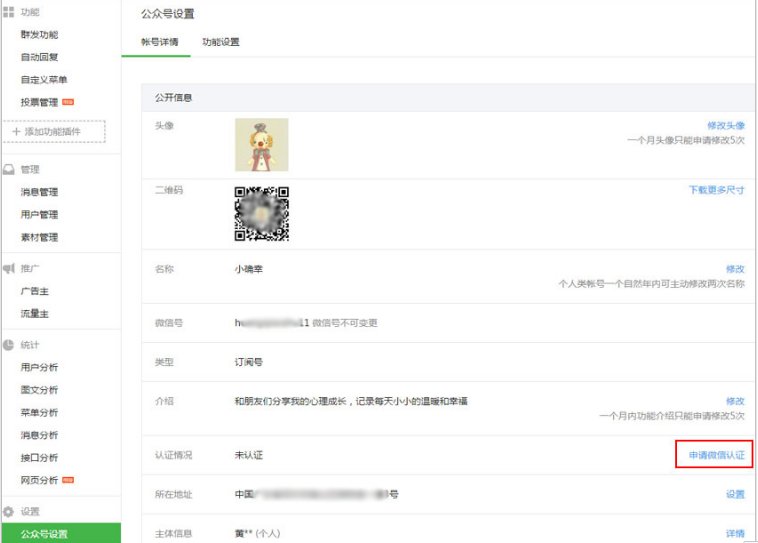Click the new badge next to 投票管理

click(x=68, y=102)
